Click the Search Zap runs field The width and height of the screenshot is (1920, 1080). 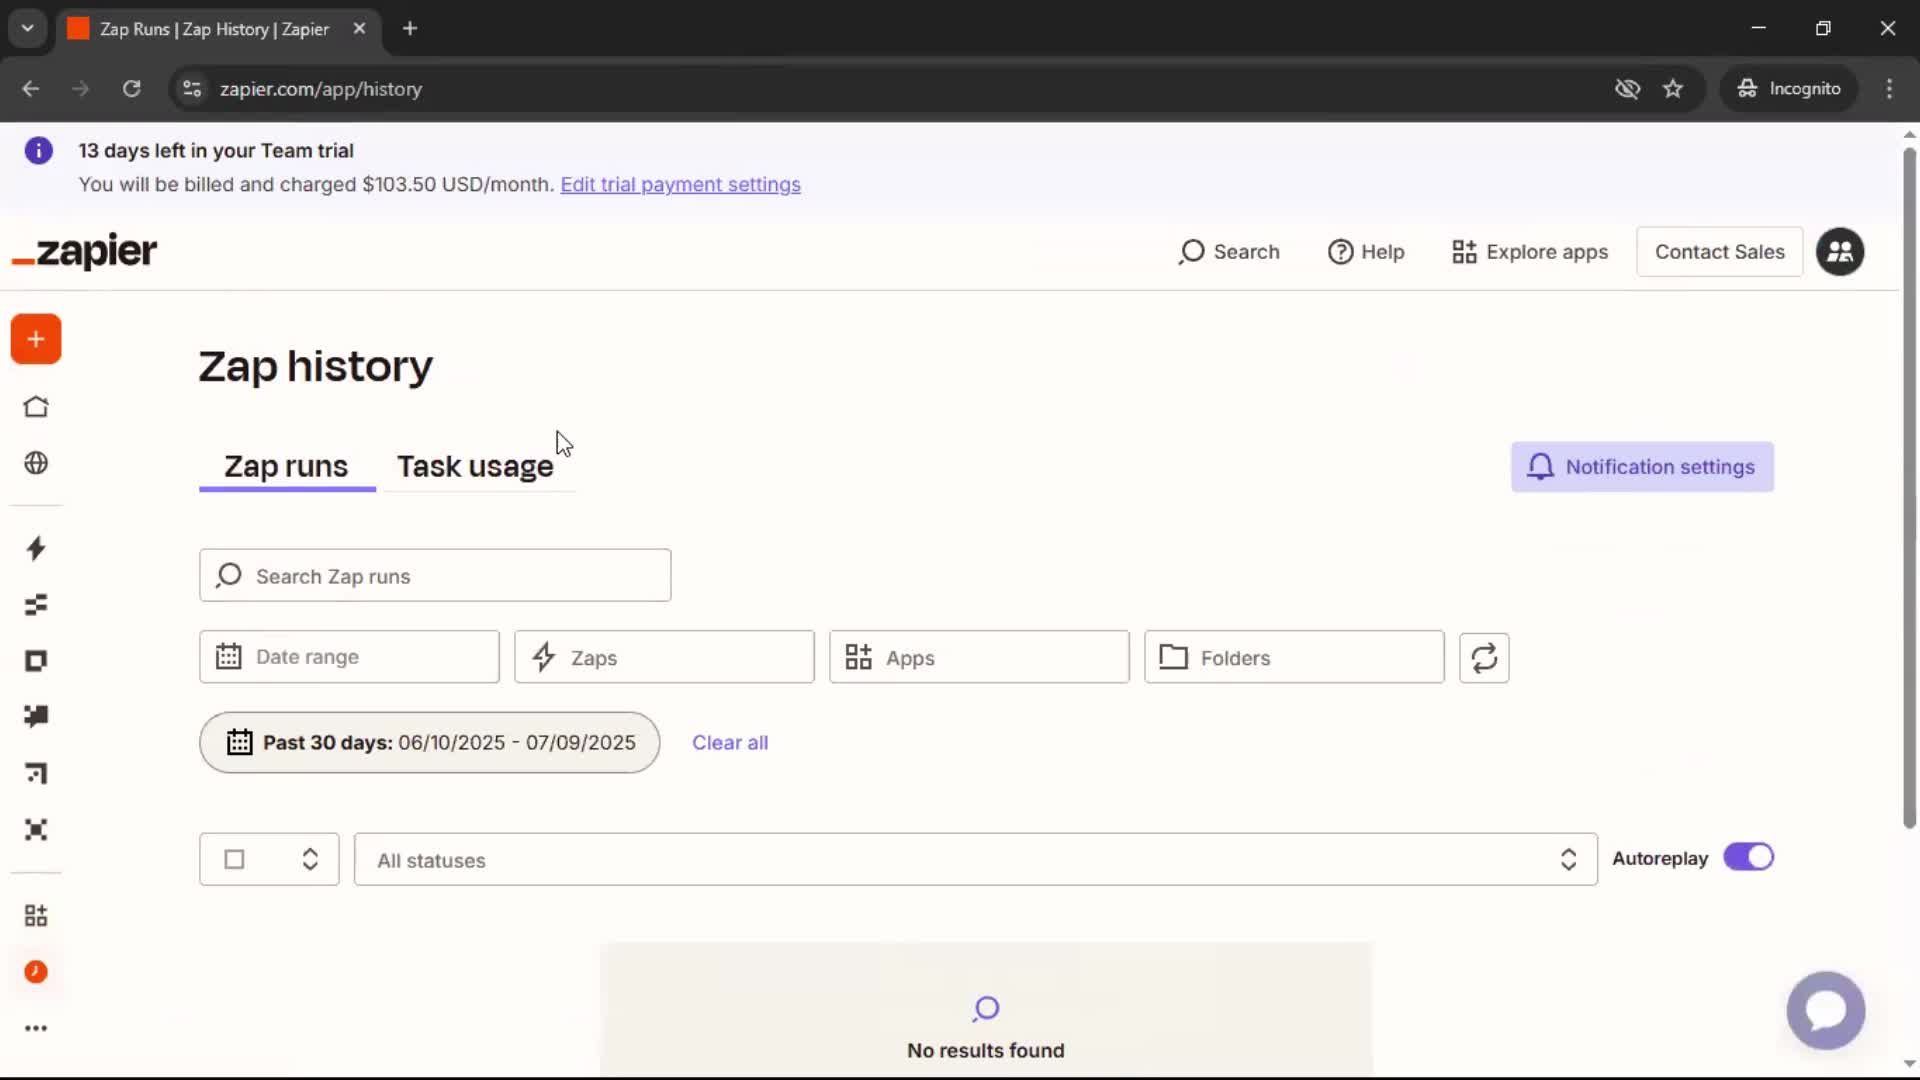click(x=435, y=575)
